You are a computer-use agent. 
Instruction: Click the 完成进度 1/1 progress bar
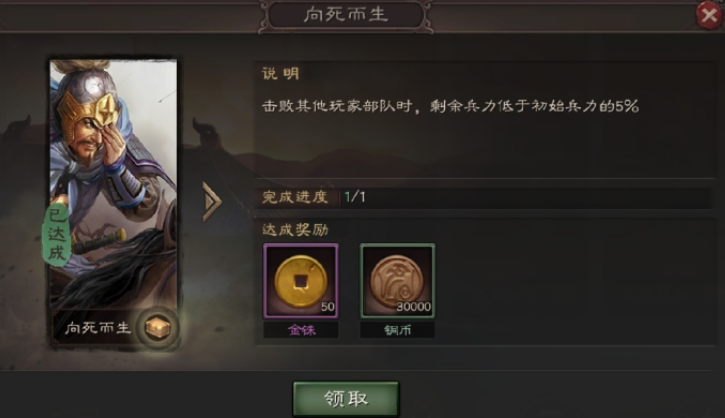coord(483,197)
